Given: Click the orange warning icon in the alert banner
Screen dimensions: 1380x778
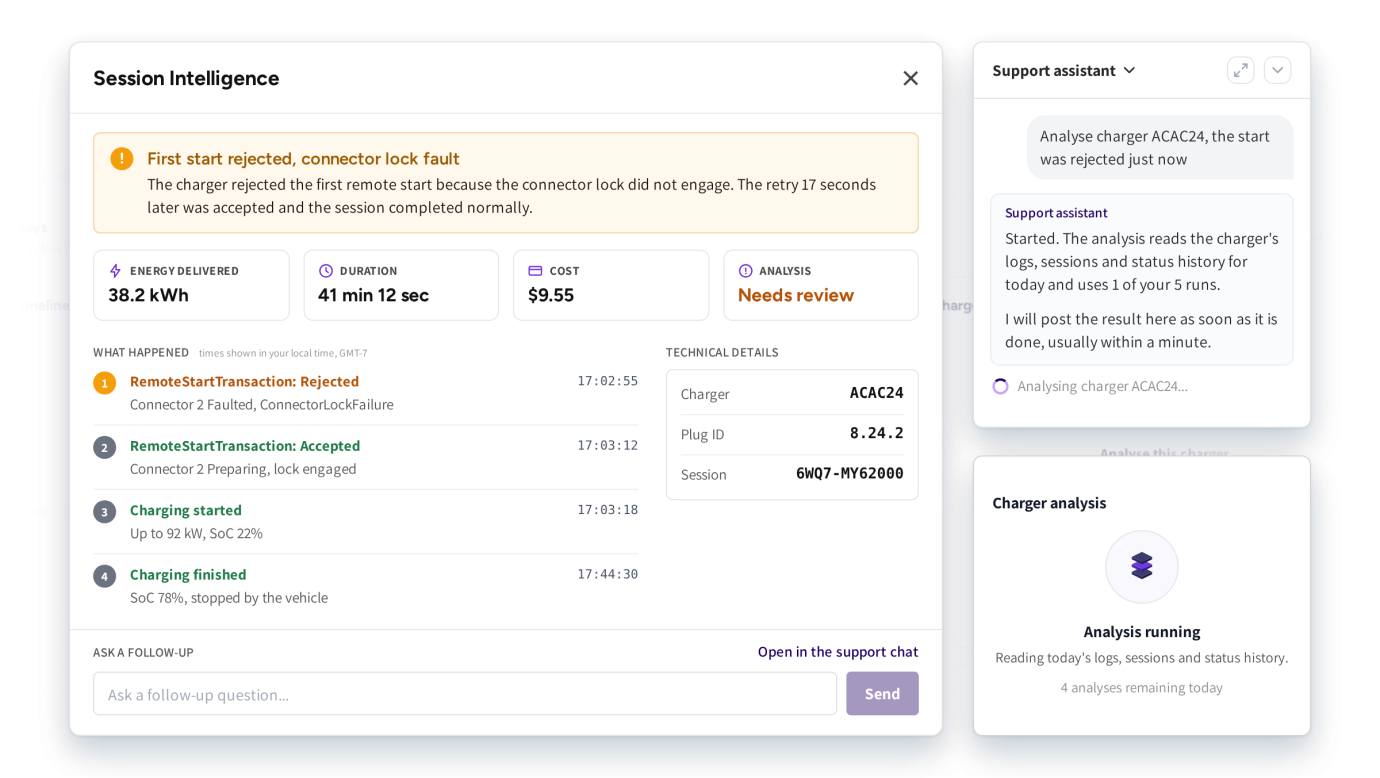Looking at the screenshot, I should [x=122, y=158].
